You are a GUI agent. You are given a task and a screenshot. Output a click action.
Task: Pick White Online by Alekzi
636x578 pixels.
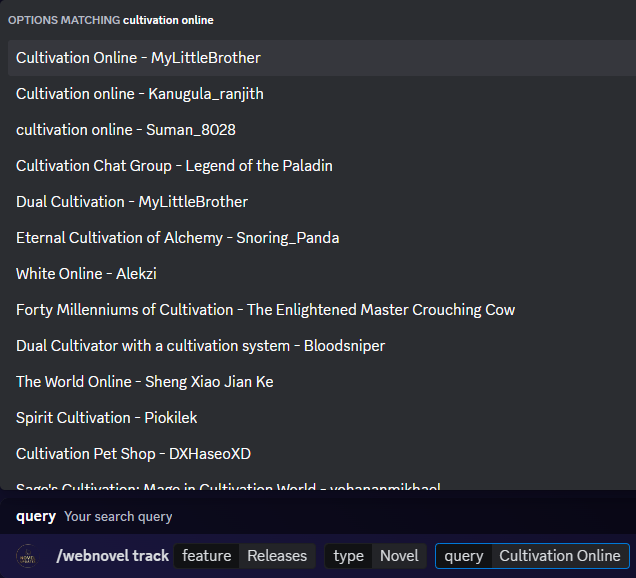[x=86, y=274]
